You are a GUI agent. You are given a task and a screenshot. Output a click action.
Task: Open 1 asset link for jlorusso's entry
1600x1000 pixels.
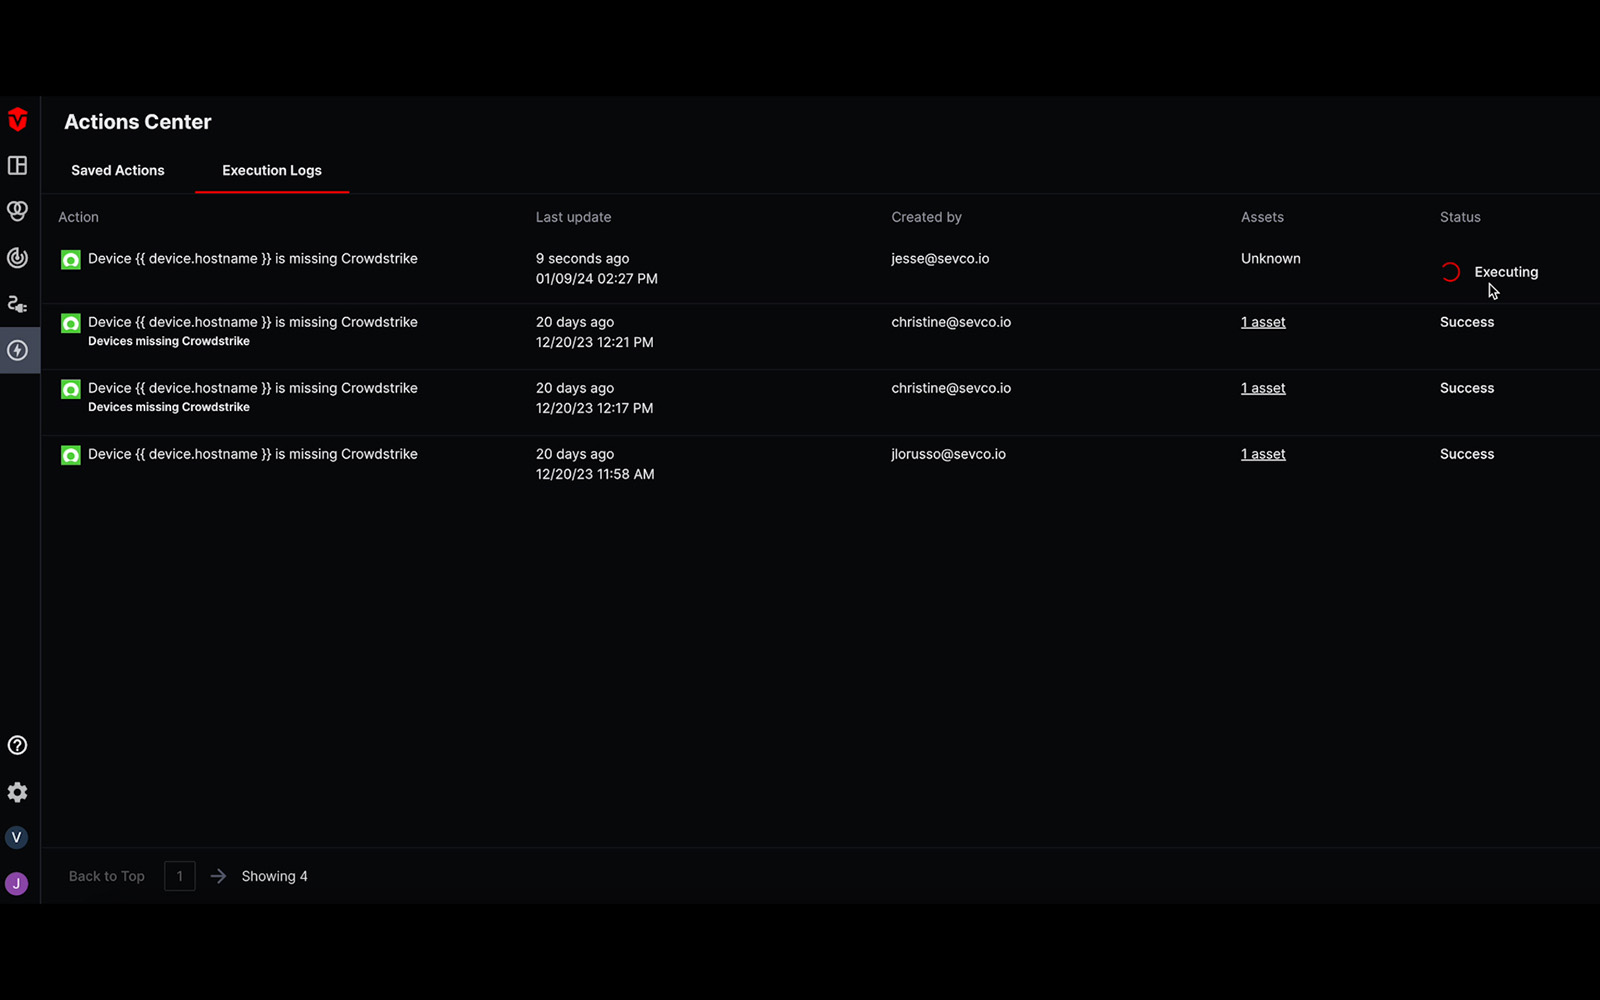pos(1263,454)
